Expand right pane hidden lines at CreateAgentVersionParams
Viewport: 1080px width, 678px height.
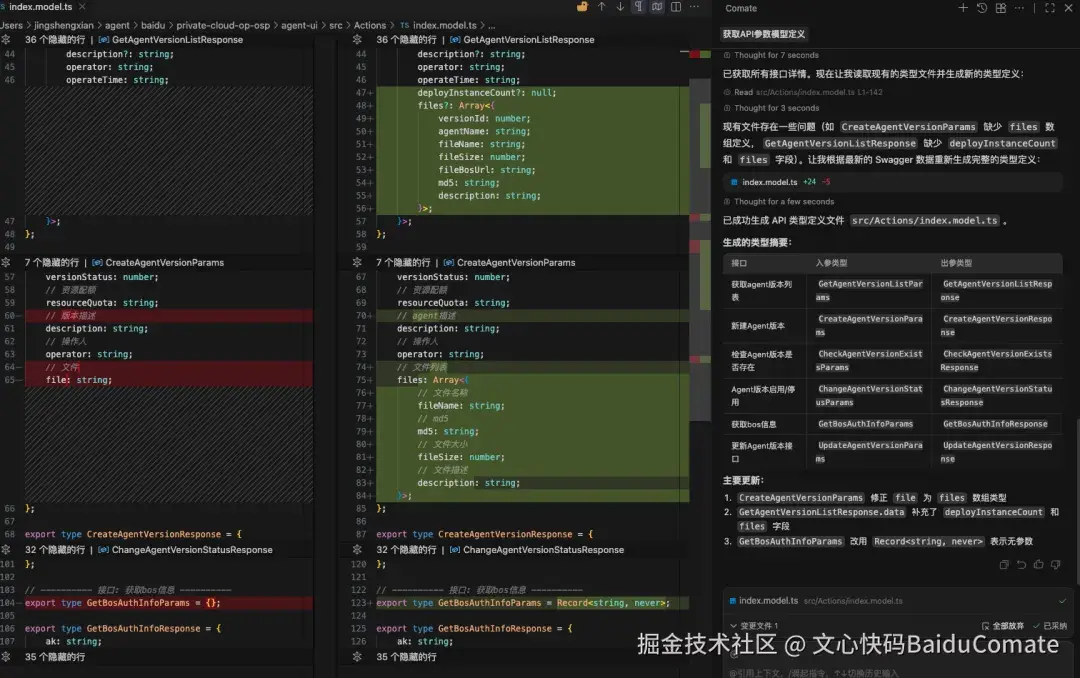click(x=357, y=263)
